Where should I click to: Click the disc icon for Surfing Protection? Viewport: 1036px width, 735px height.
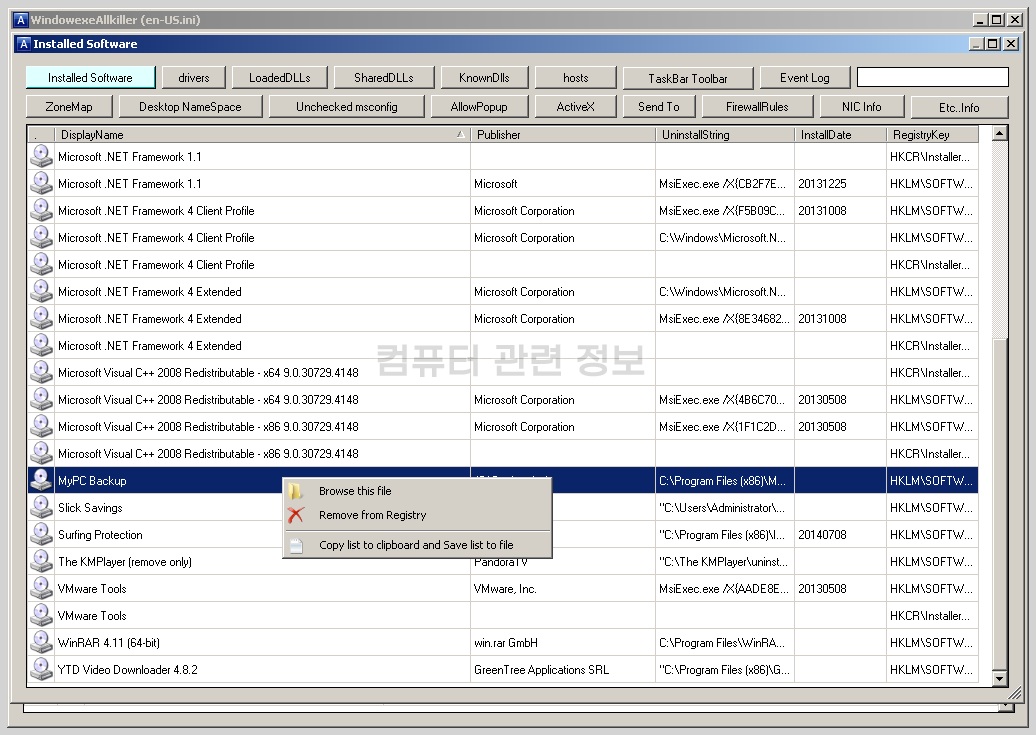(x=41, y=535)
